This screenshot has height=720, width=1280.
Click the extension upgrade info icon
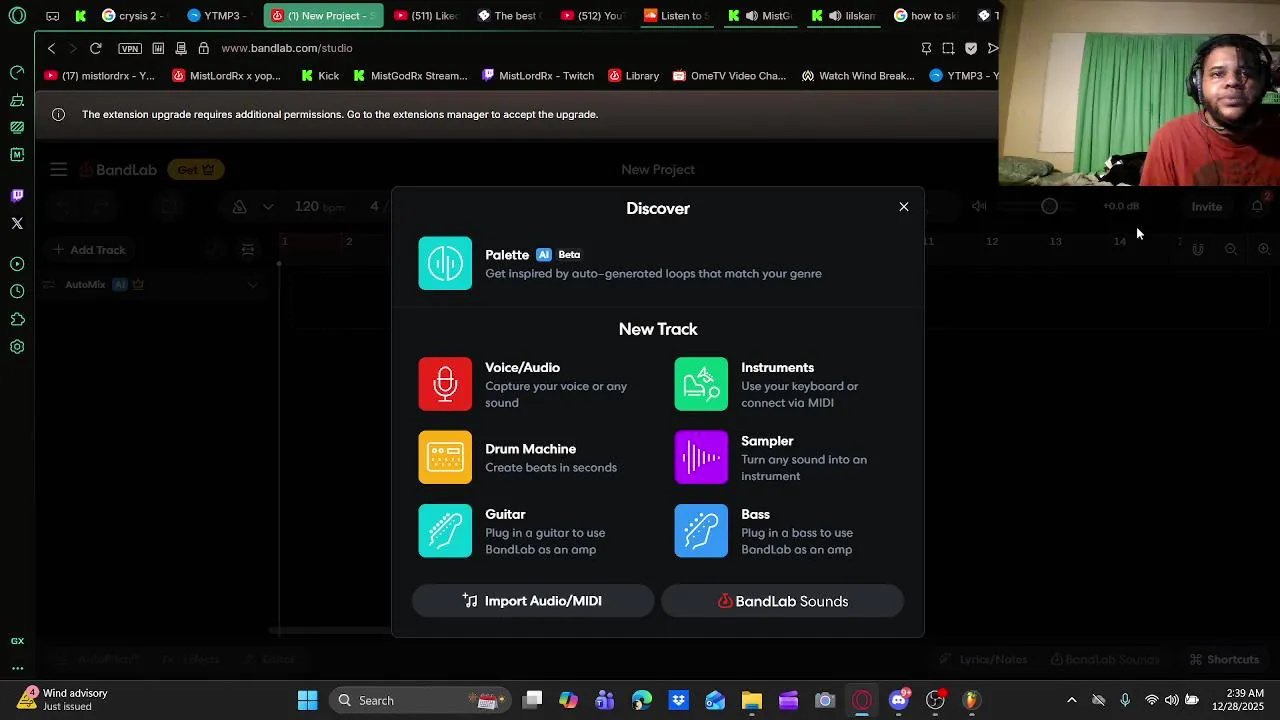pyautogui.click(x=58, y=114)
